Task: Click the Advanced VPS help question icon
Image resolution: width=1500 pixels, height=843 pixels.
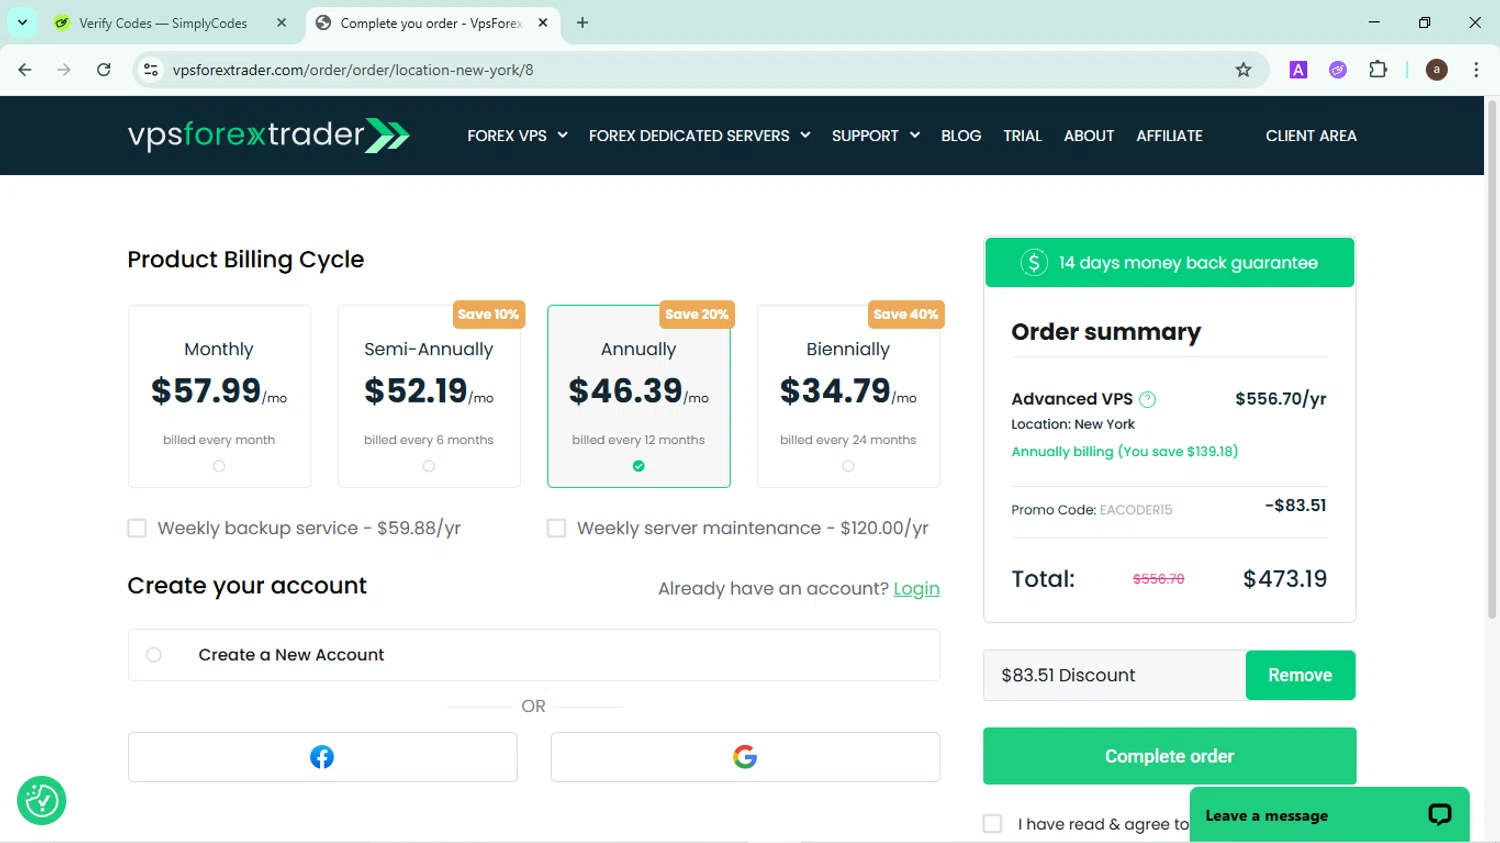Action: pyautogui.click(x=1148, y=400)
